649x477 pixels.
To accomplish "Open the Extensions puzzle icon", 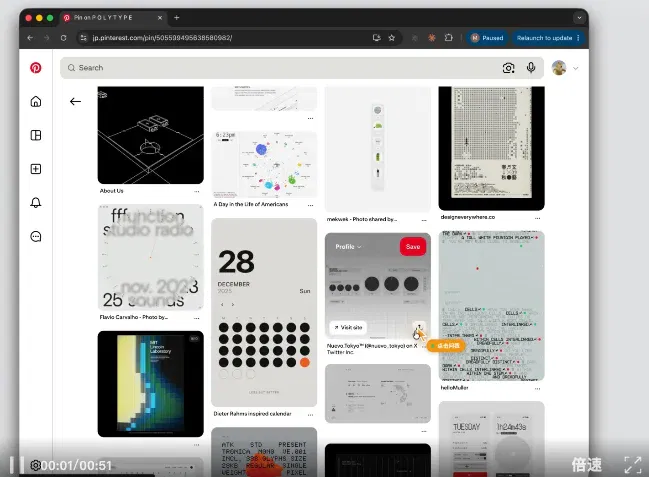I will point(449,38).
